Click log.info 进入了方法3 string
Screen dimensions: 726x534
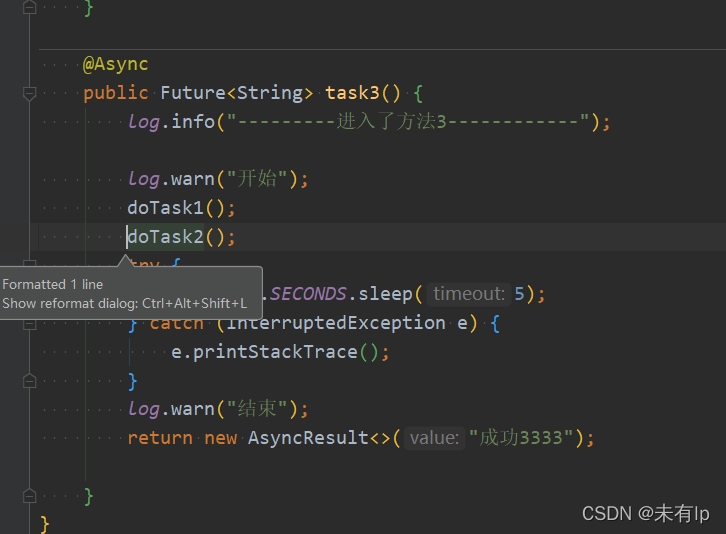[x=407, y=122]
